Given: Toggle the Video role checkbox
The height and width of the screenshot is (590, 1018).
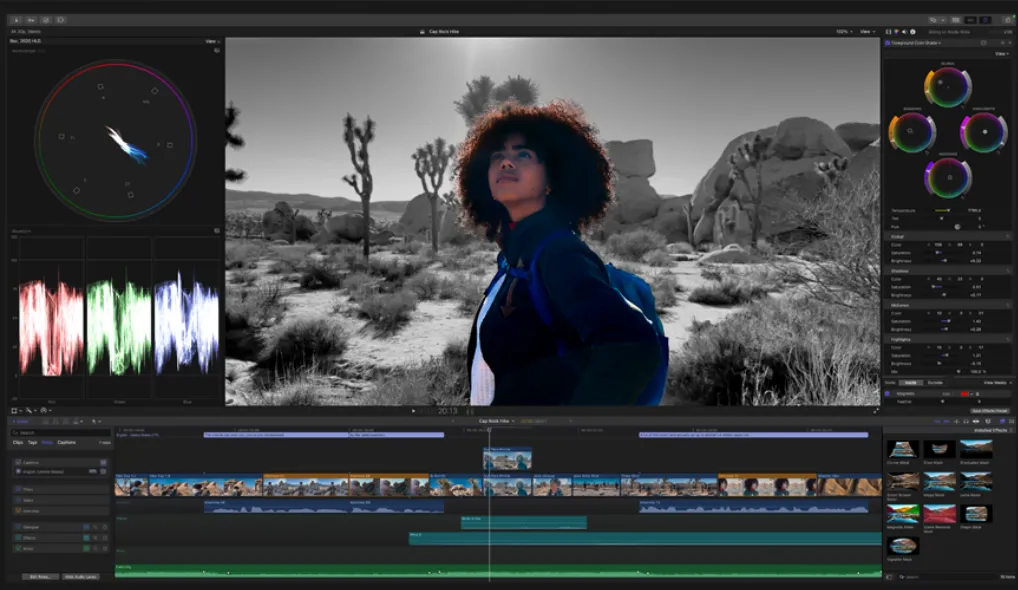Looking at the screenshot, I should click(18, 500).
